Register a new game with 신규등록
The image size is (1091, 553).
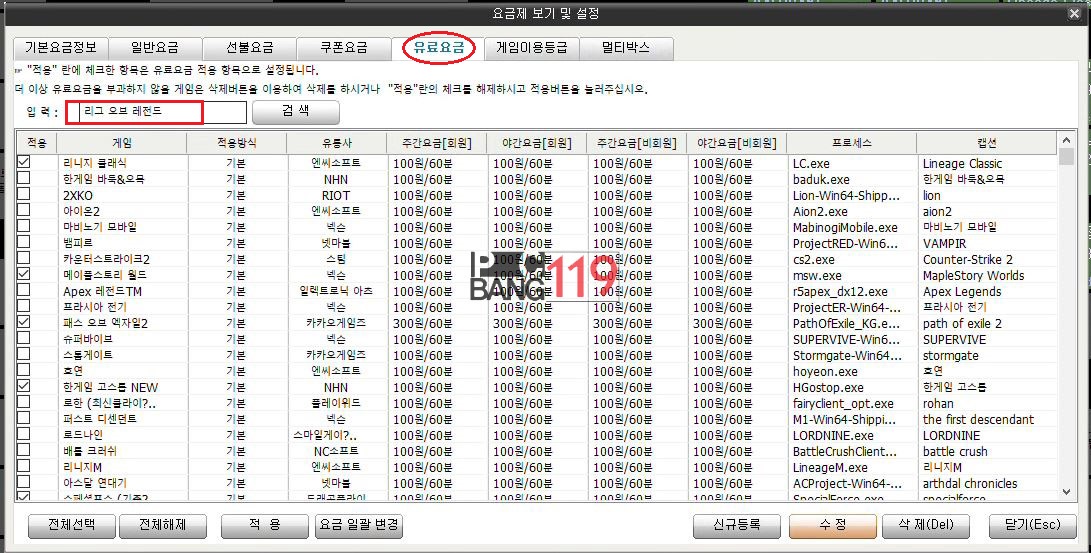click(x=736, y=525)
